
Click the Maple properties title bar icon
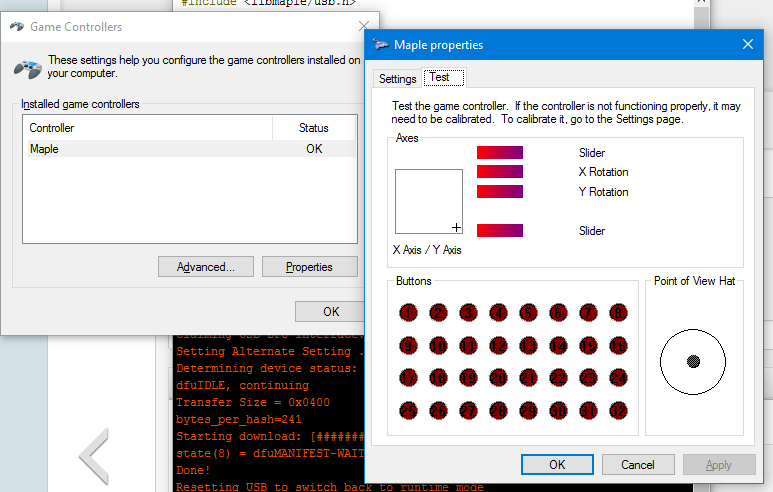click(x=381, y=44)
